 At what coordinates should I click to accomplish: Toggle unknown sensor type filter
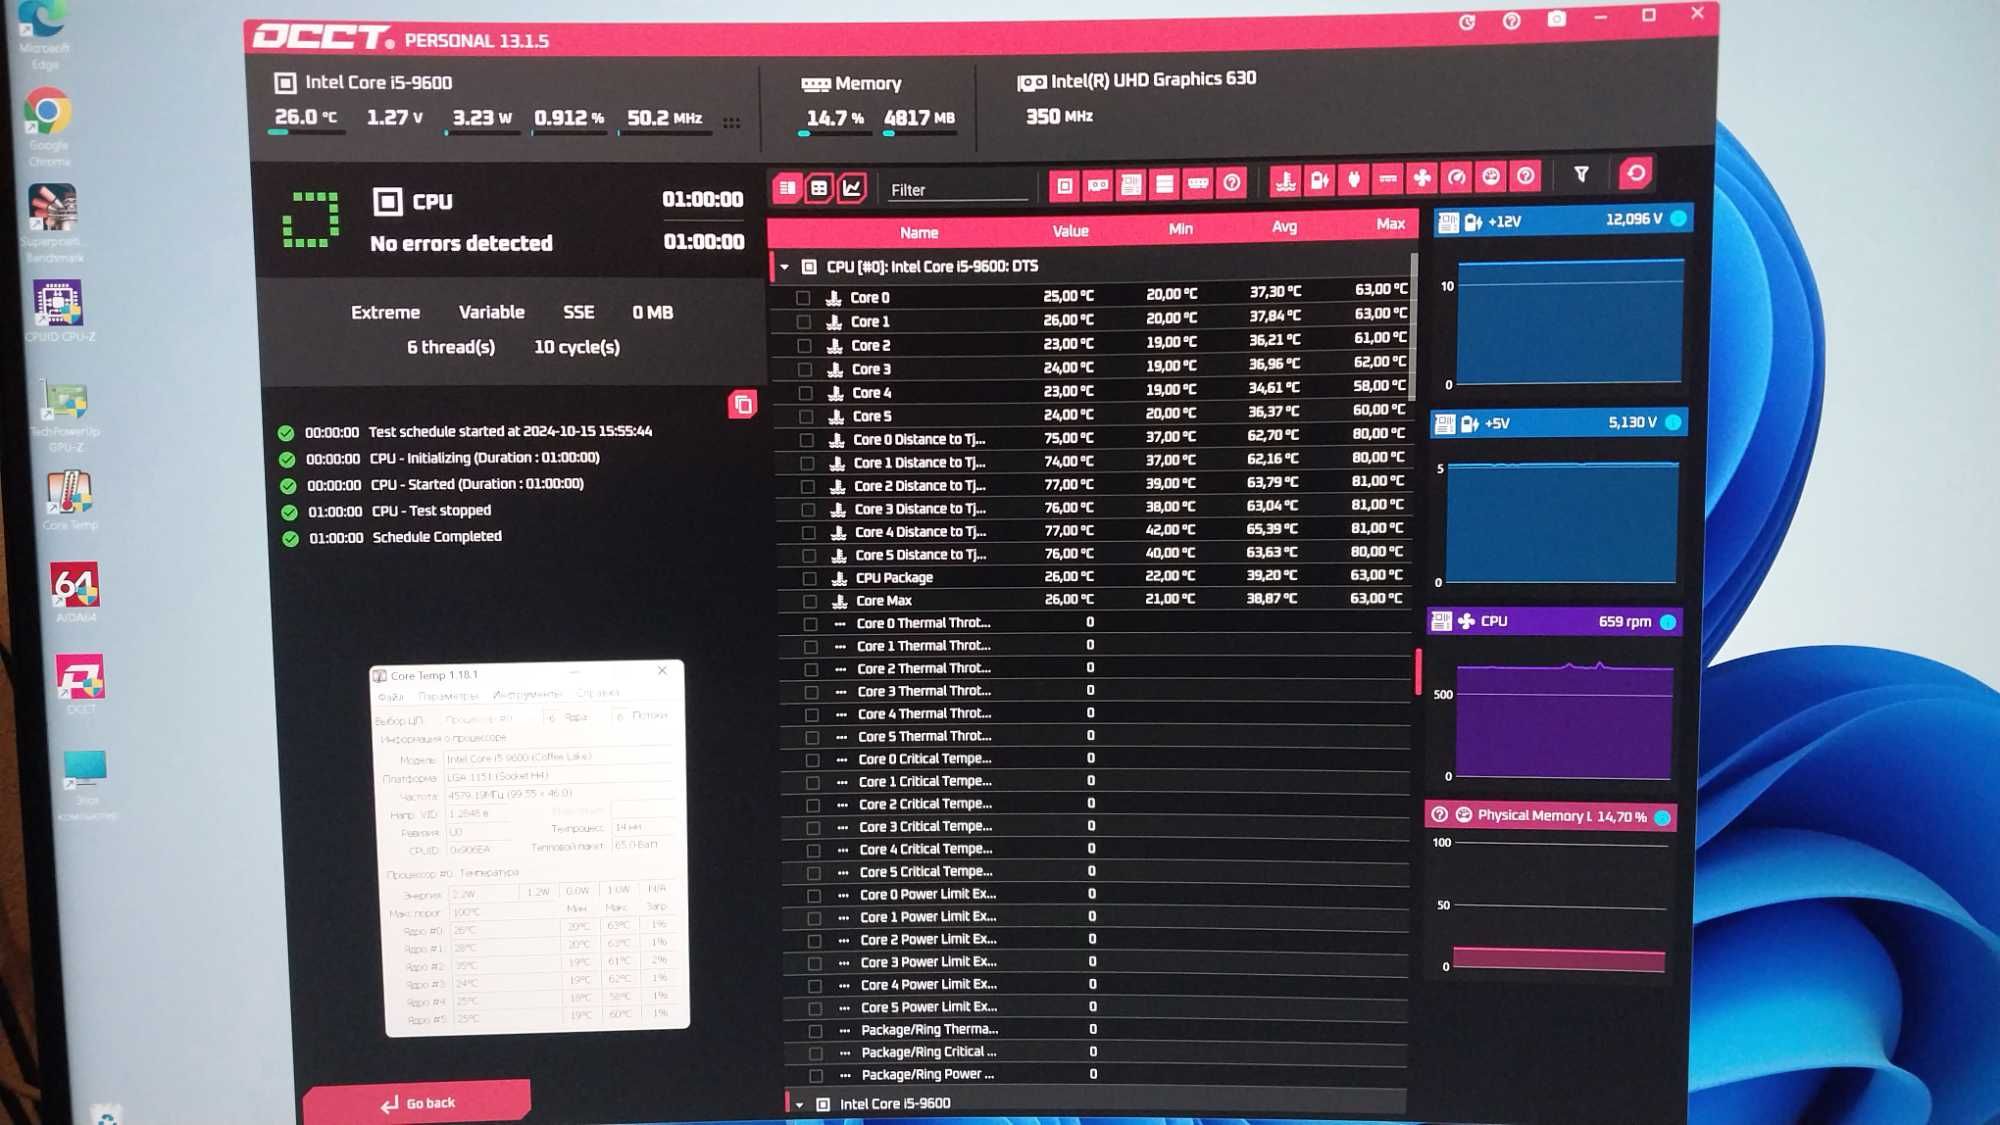pyautogui.click(x=1525, y=176)
